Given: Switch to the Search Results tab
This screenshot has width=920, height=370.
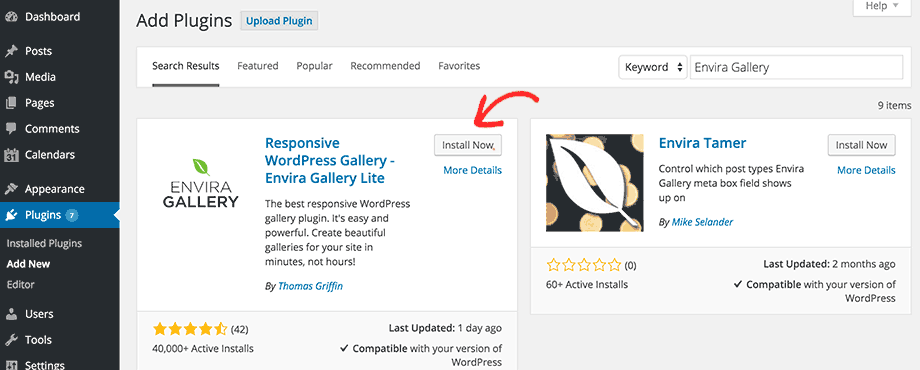Looking at the screenshot, I should tap(185, 66).
